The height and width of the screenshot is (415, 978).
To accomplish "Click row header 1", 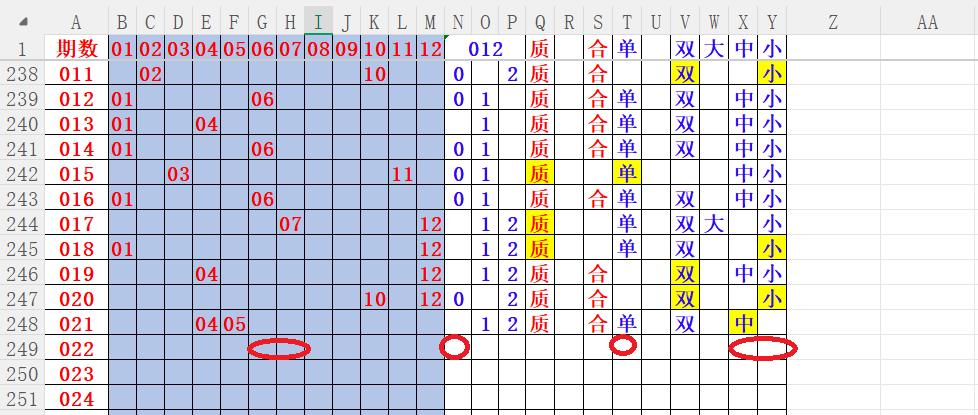I will [x=22, y=48].
